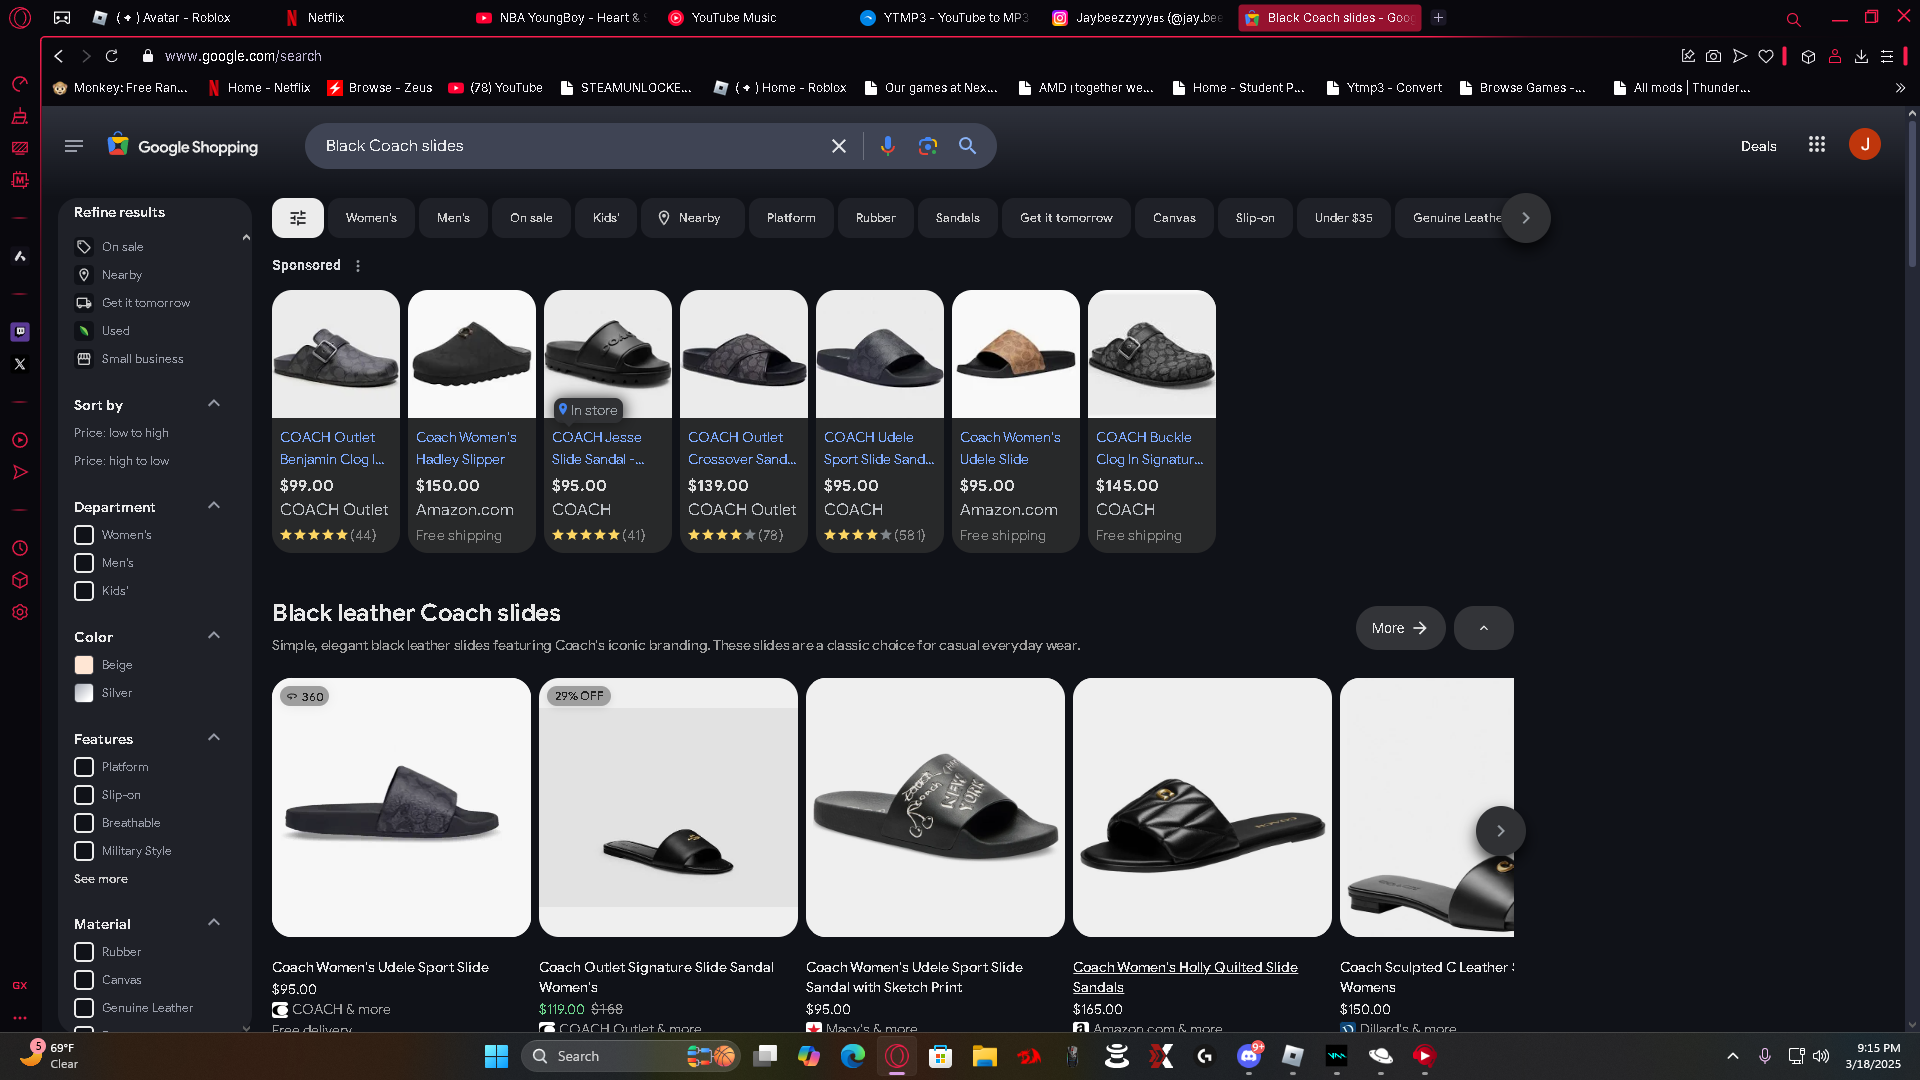1920x1080 pixels.
Task: Open Google Lens image search
Action: 928,146
